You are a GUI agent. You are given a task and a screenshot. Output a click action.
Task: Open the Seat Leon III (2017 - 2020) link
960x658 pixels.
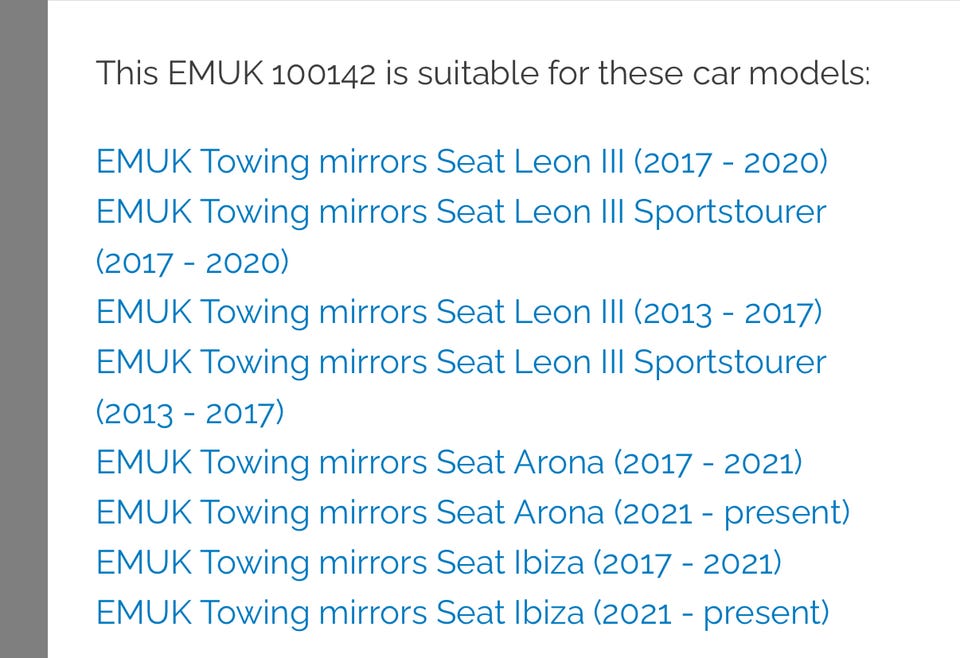[x=461, y=162]
